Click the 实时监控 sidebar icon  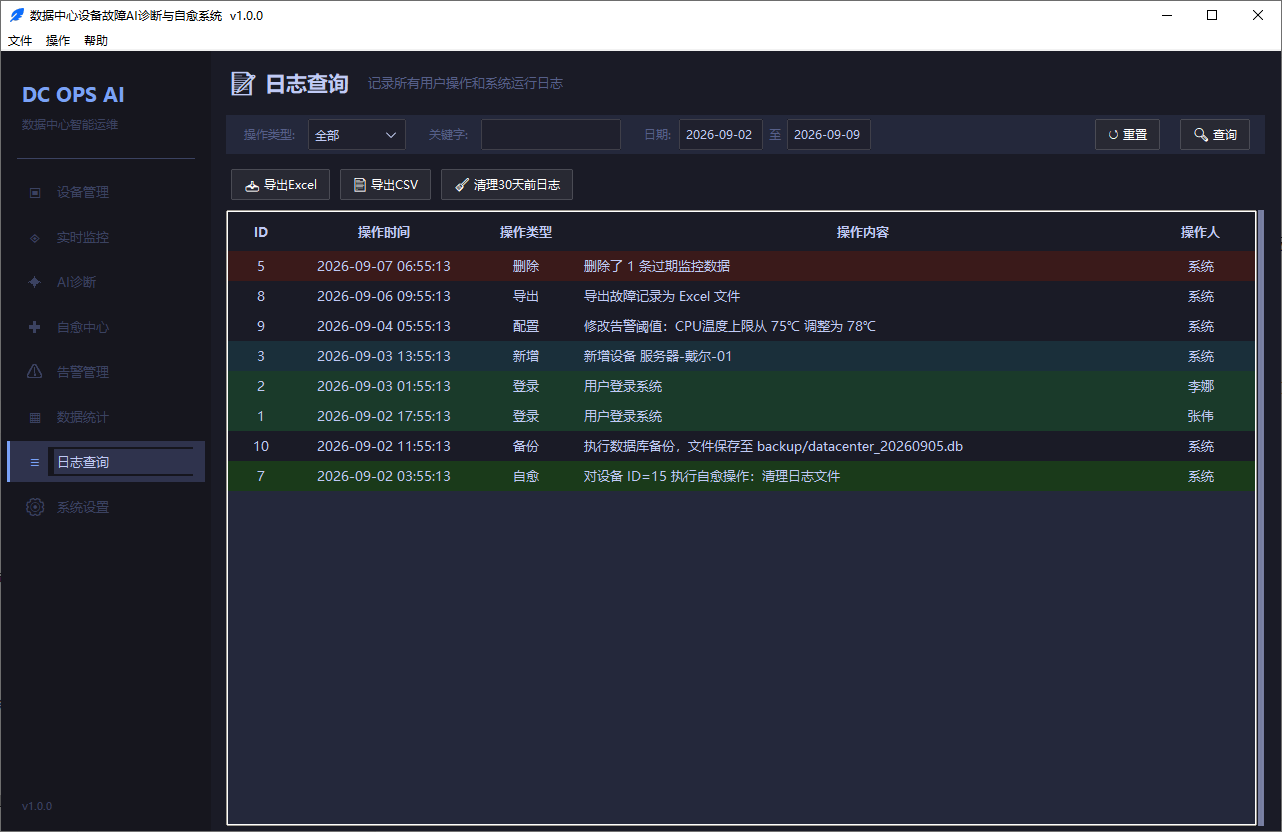35,238
